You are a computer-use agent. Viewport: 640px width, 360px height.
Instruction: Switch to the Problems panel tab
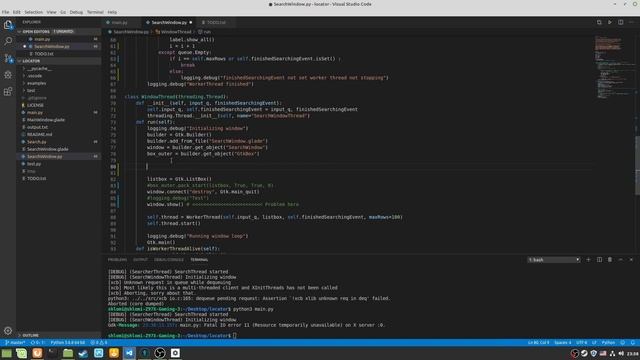click(x=117, y=260)
